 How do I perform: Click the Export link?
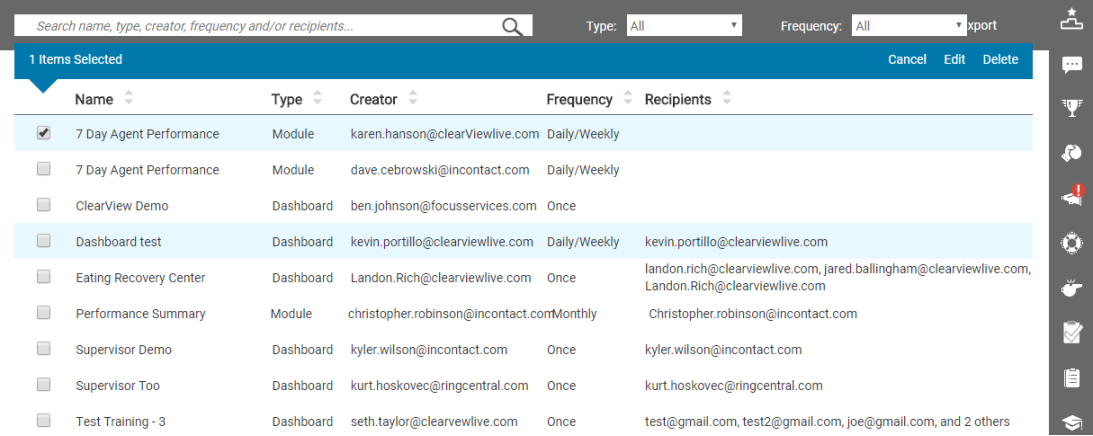981,26
